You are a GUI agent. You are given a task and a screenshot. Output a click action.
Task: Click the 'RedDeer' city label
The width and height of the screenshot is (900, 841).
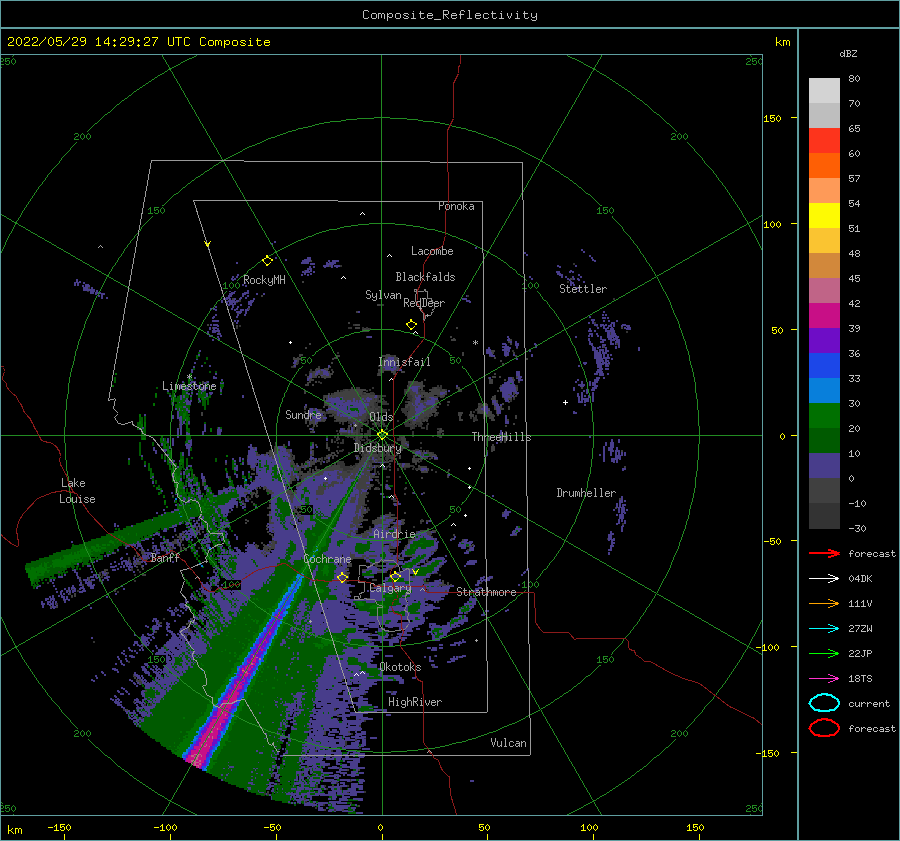click(424, 303)
